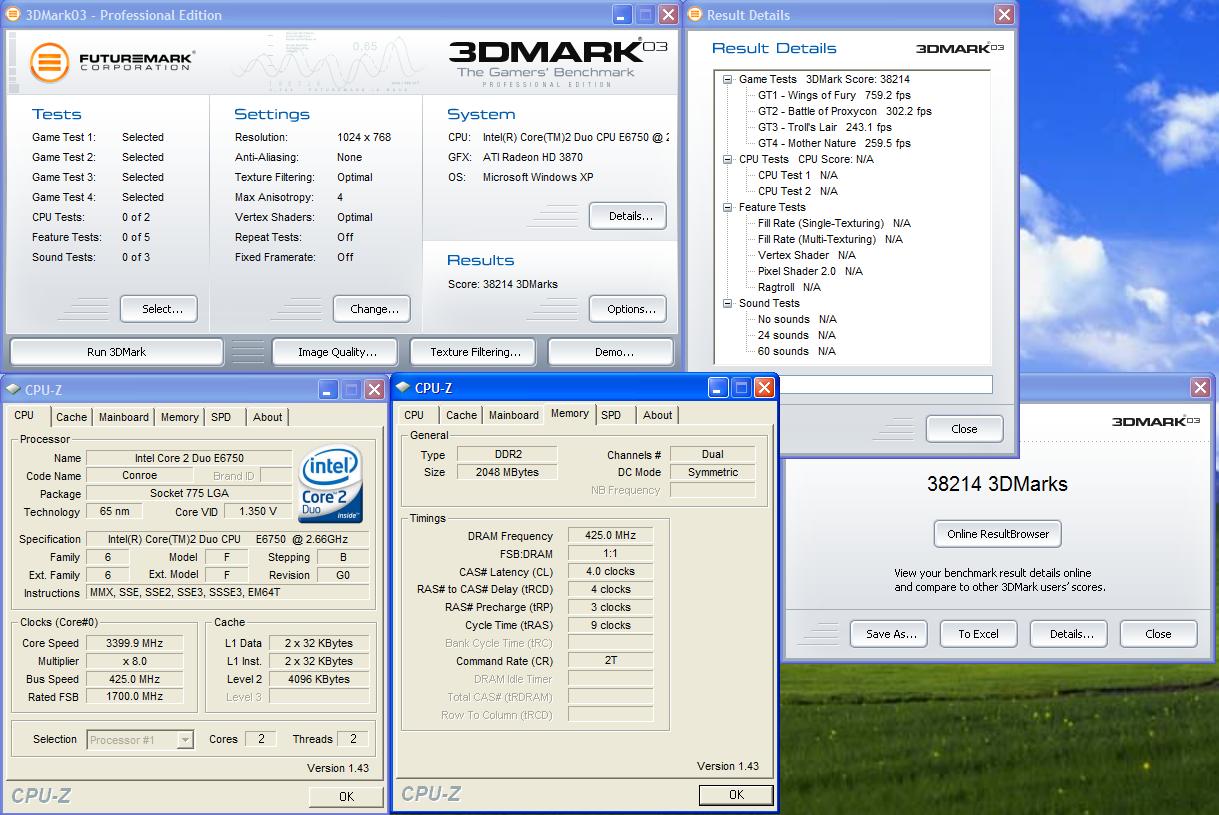
Task: Close the 38214 3DMarks score dialog
Action: [x=1158, y=634]
